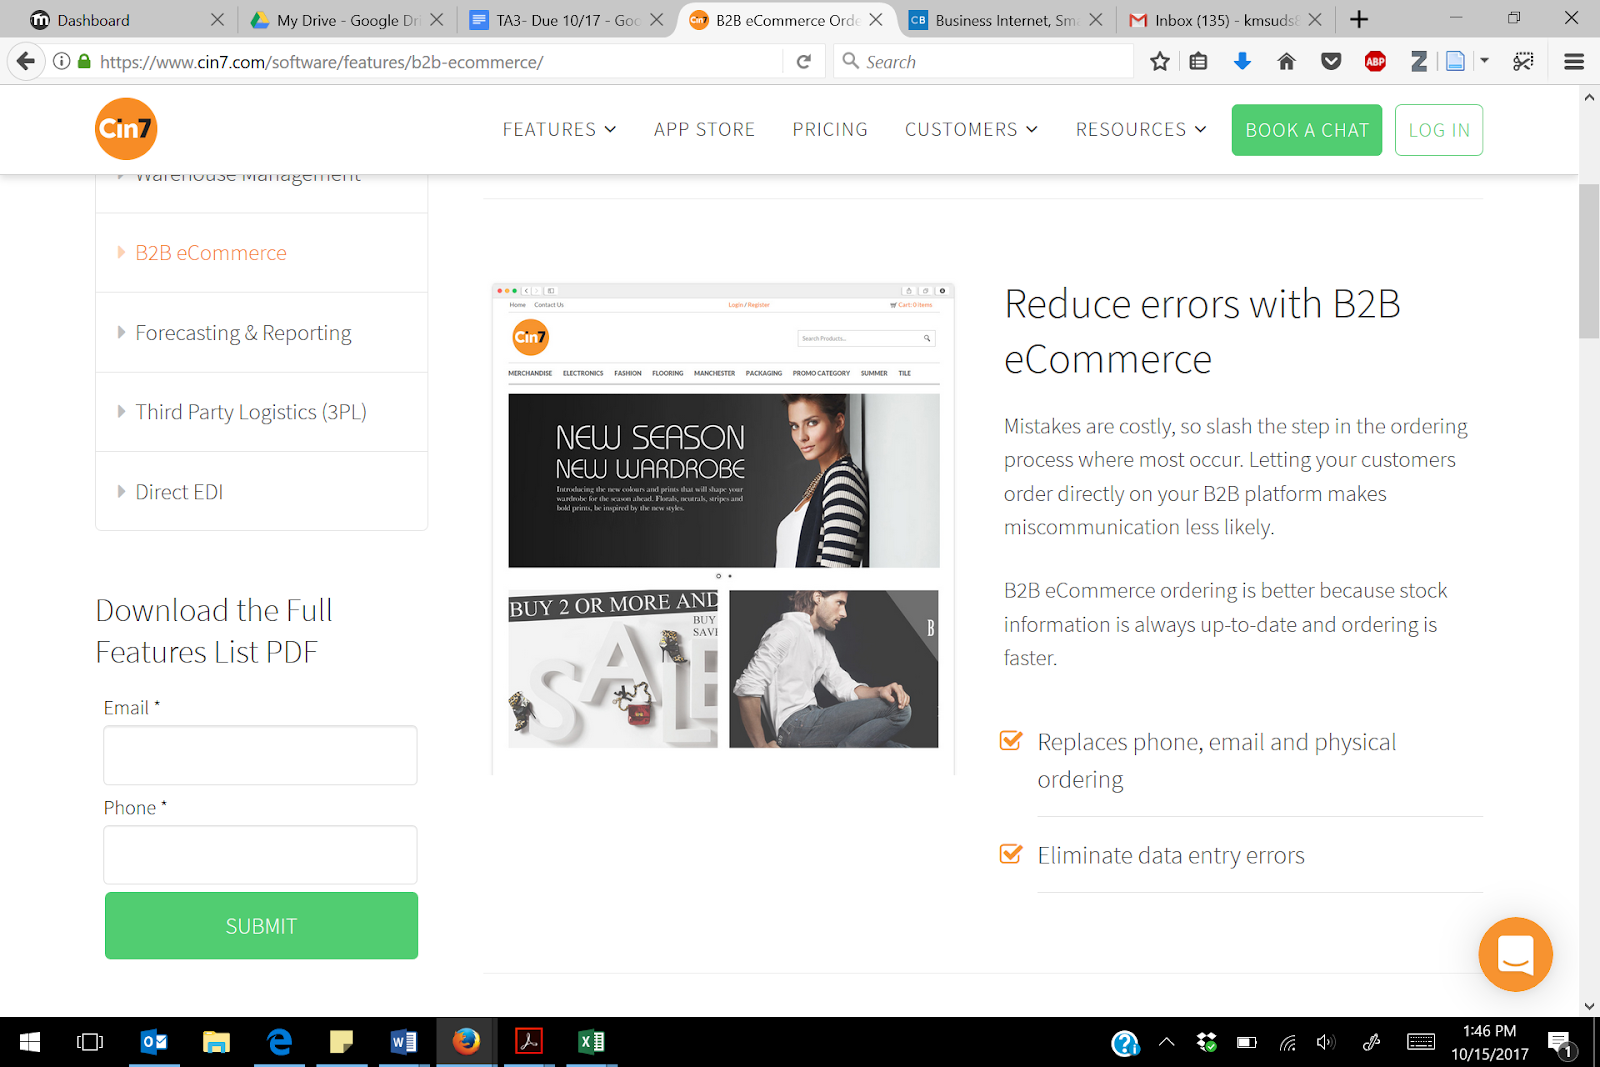This screenshot has width=1600, height=1067.
Task: Switch to TA3- Due 10/17 tab
Action: click(567, 20)
